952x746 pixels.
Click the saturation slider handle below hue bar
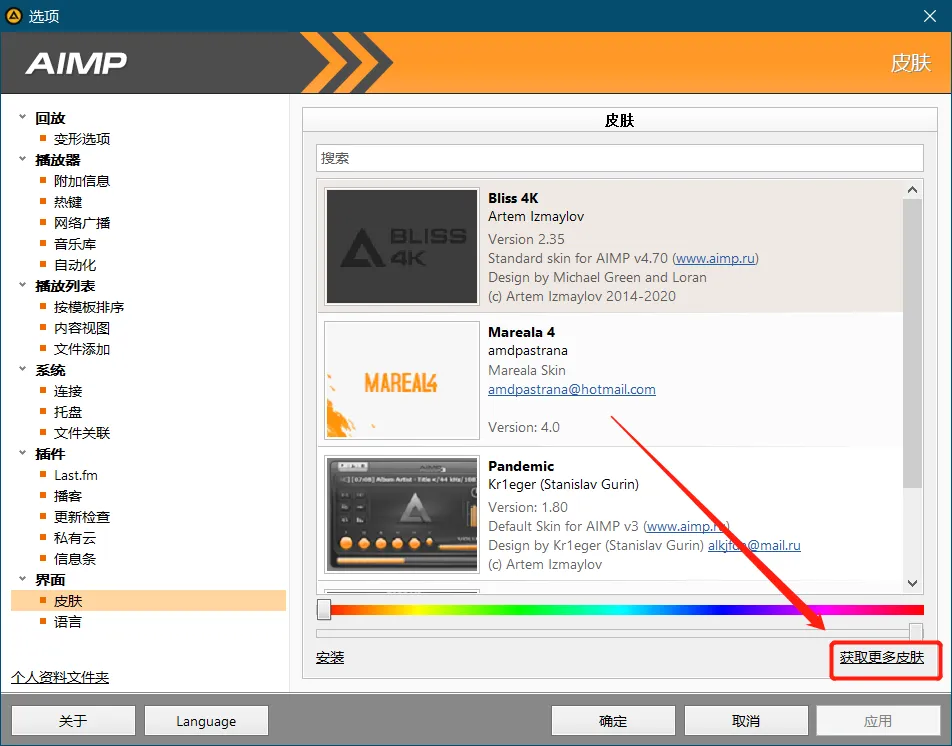(x=916, y=632)
